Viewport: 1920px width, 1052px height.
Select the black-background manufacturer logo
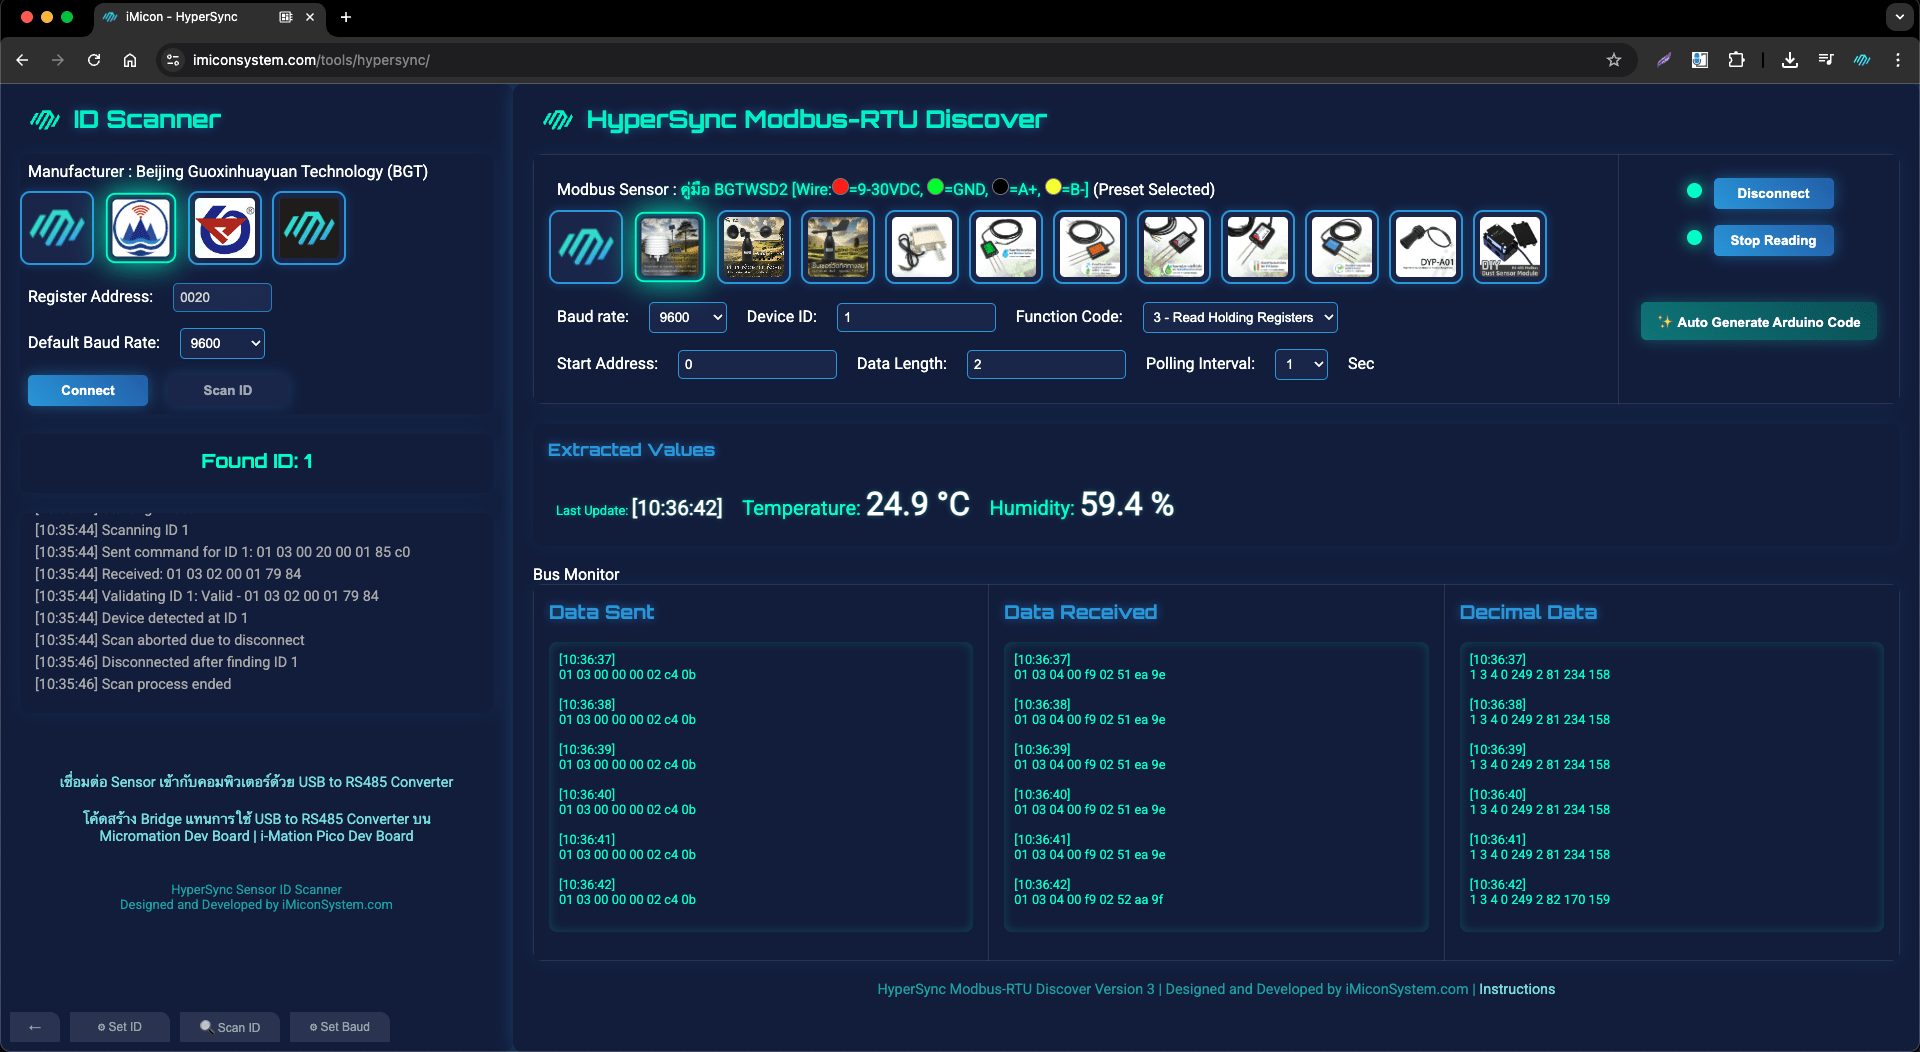coord(309,228)
